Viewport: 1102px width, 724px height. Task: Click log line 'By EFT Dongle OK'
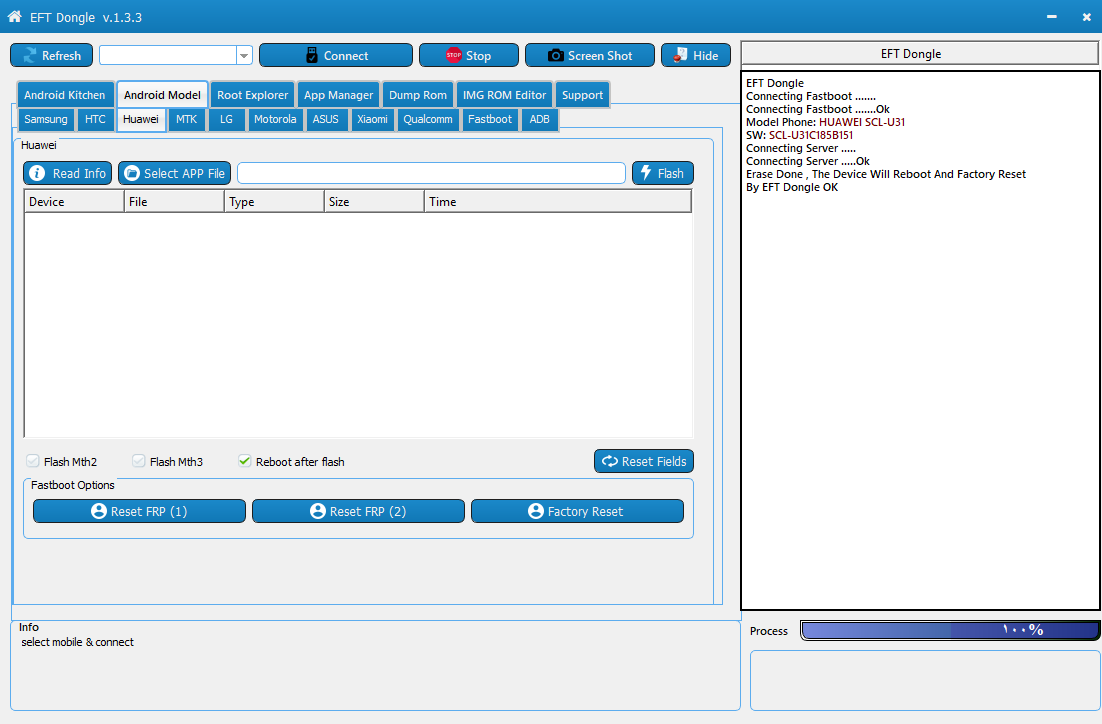pyautogui.click(x=791, y=187)
